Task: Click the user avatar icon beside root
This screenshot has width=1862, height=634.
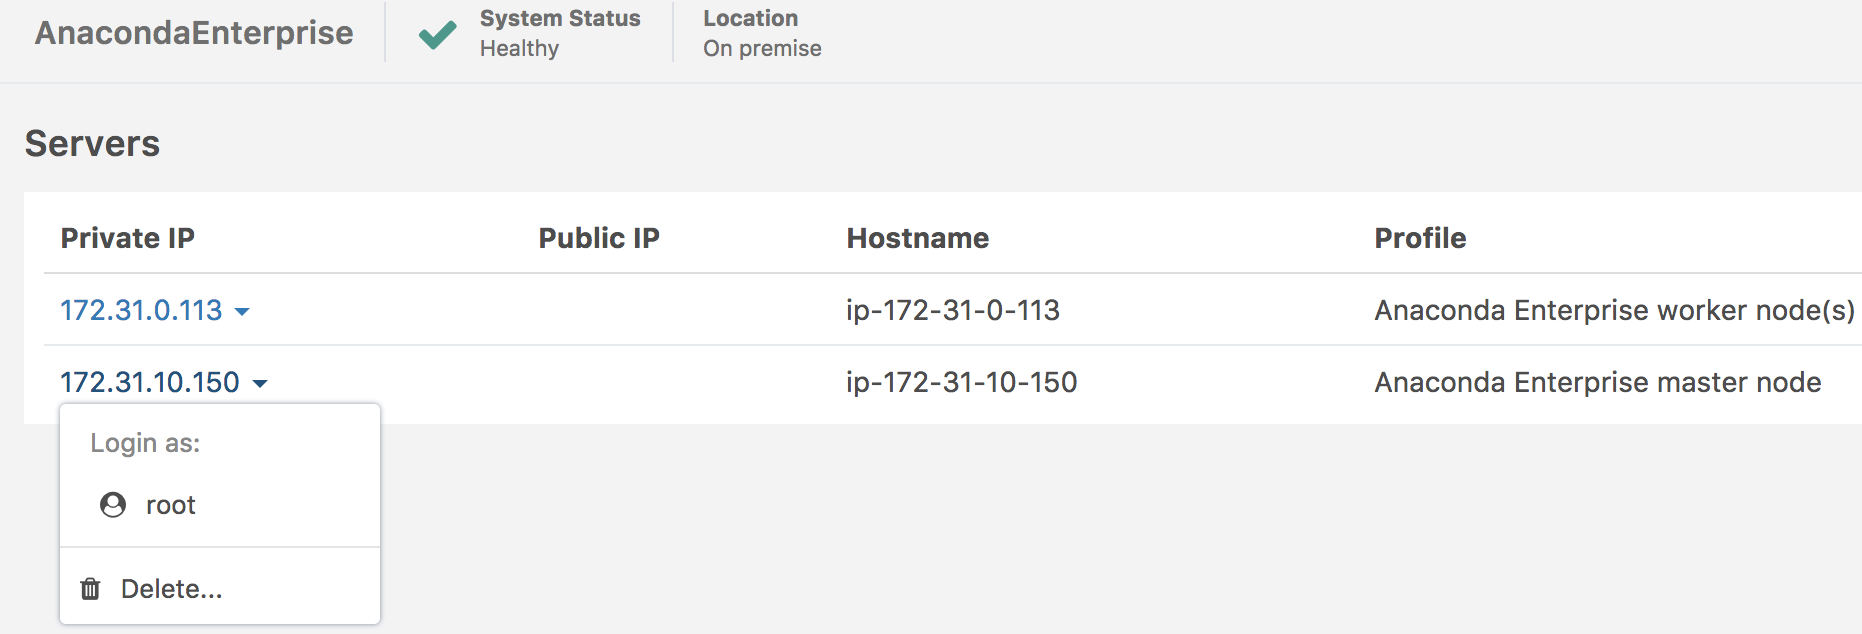Action: pyautogui.click(x=113, y=505)
